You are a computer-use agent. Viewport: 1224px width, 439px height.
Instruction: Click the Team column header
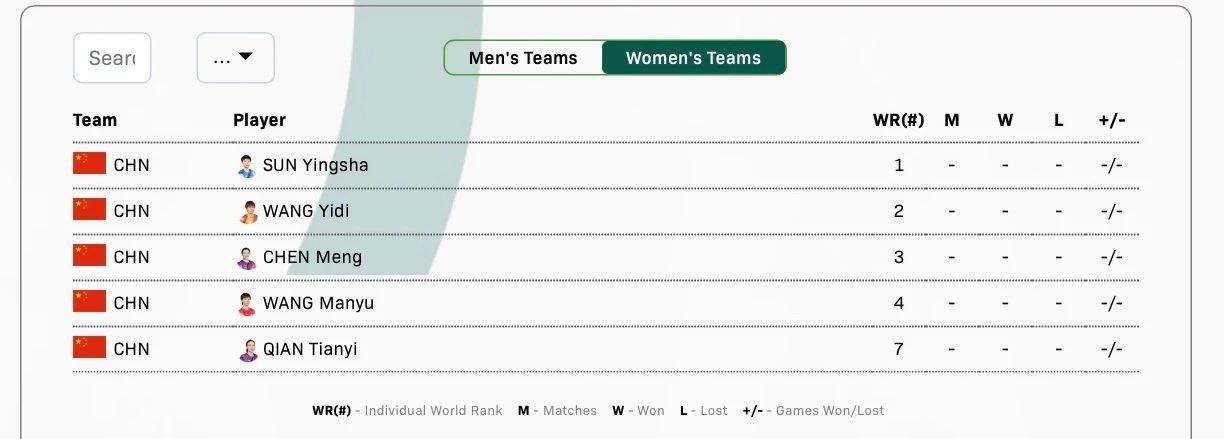tap(95, 120)
